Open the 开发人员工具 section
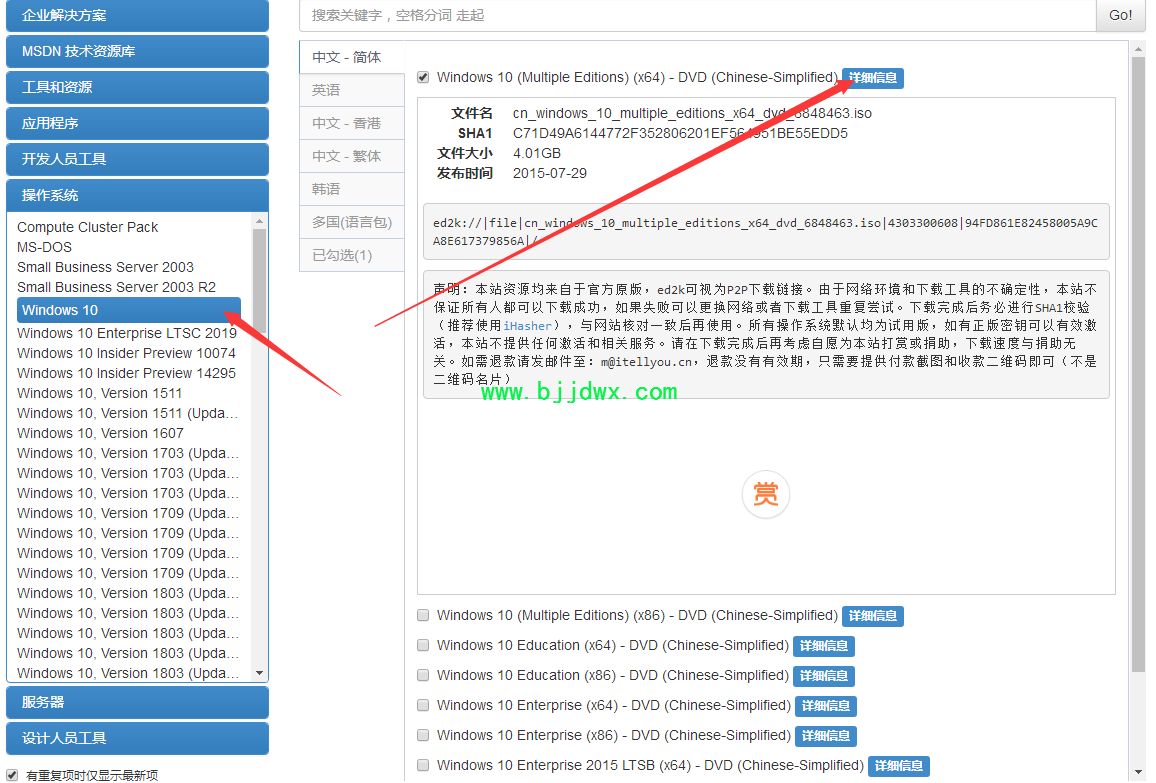Image resolution: width=1156 pixels, height=783 pixels. 137,159
